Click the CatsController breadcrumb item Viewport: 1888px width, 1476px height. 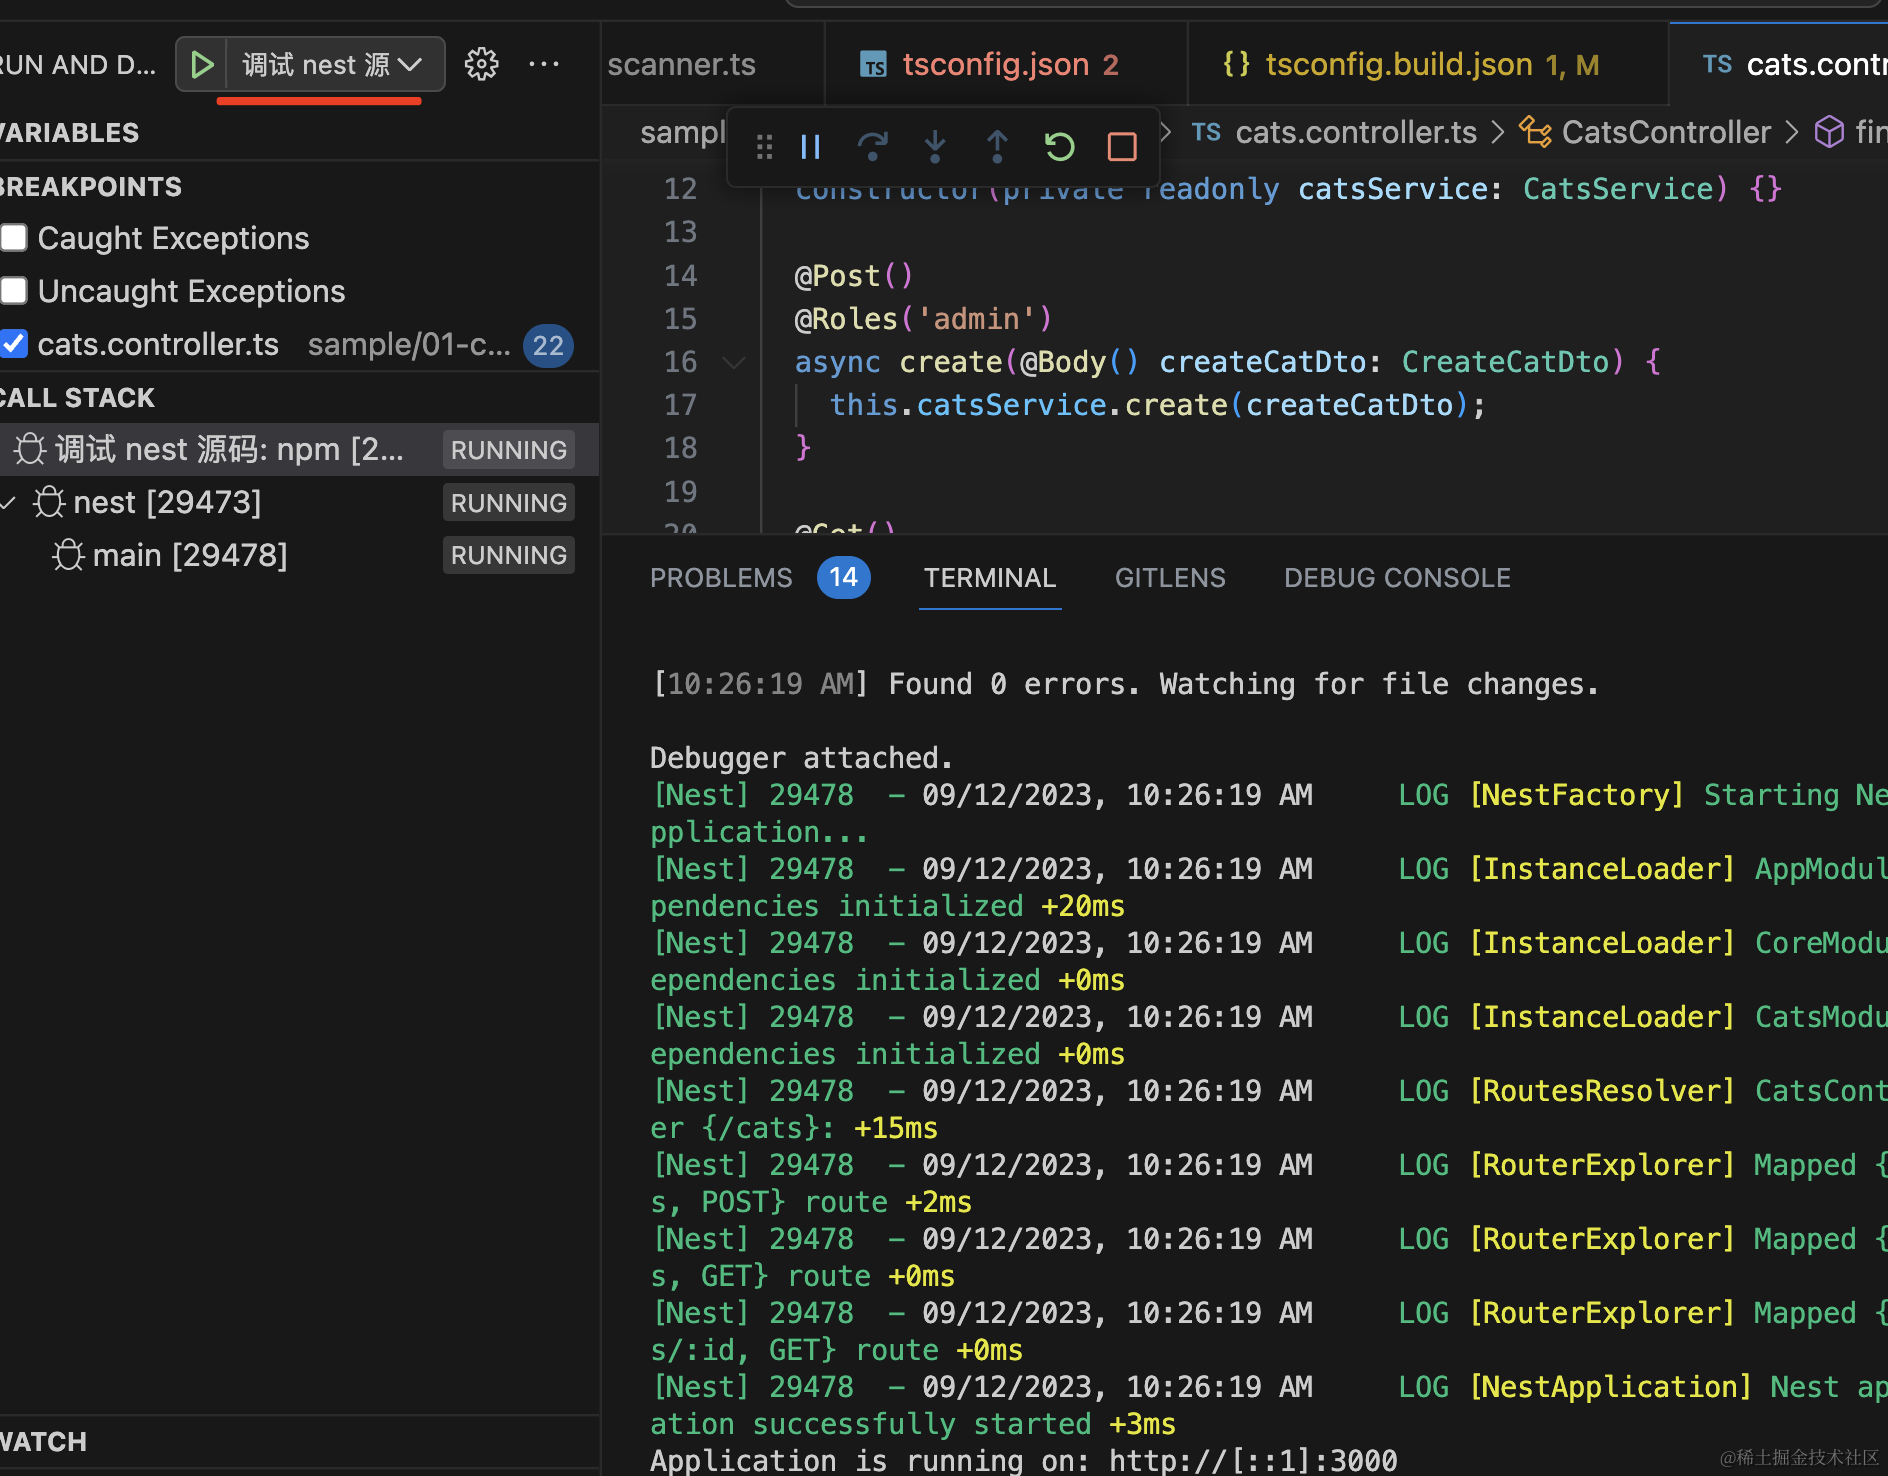point(1665,132)
